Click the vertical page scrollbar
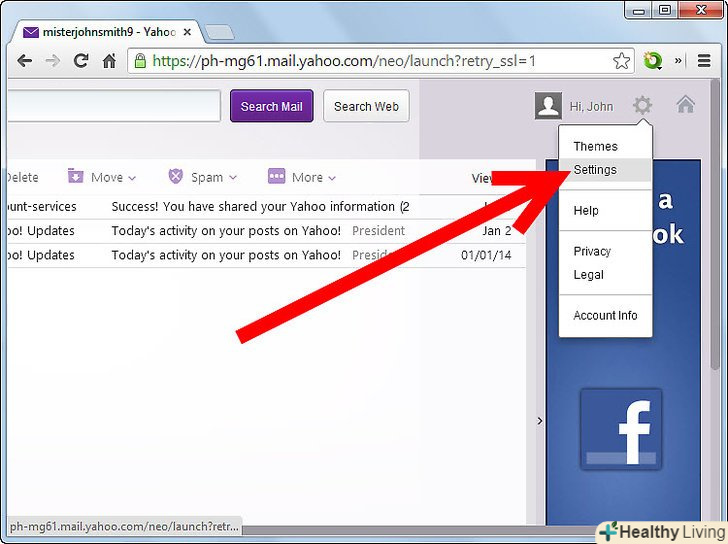728x544 pixels. point(715,224)
